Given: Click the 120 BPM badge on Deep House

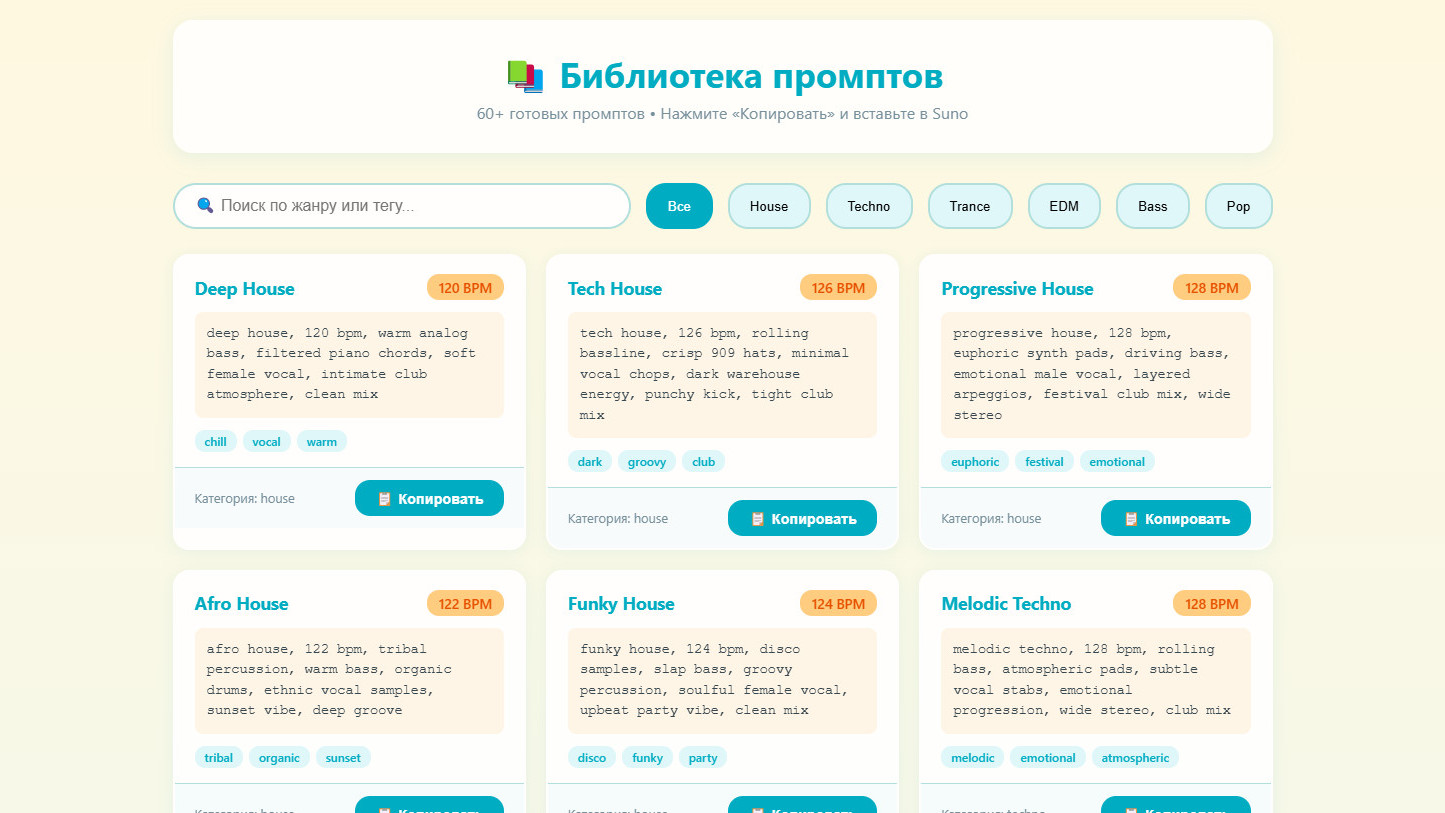Looking at the screenshot, I should click(465, 288).
